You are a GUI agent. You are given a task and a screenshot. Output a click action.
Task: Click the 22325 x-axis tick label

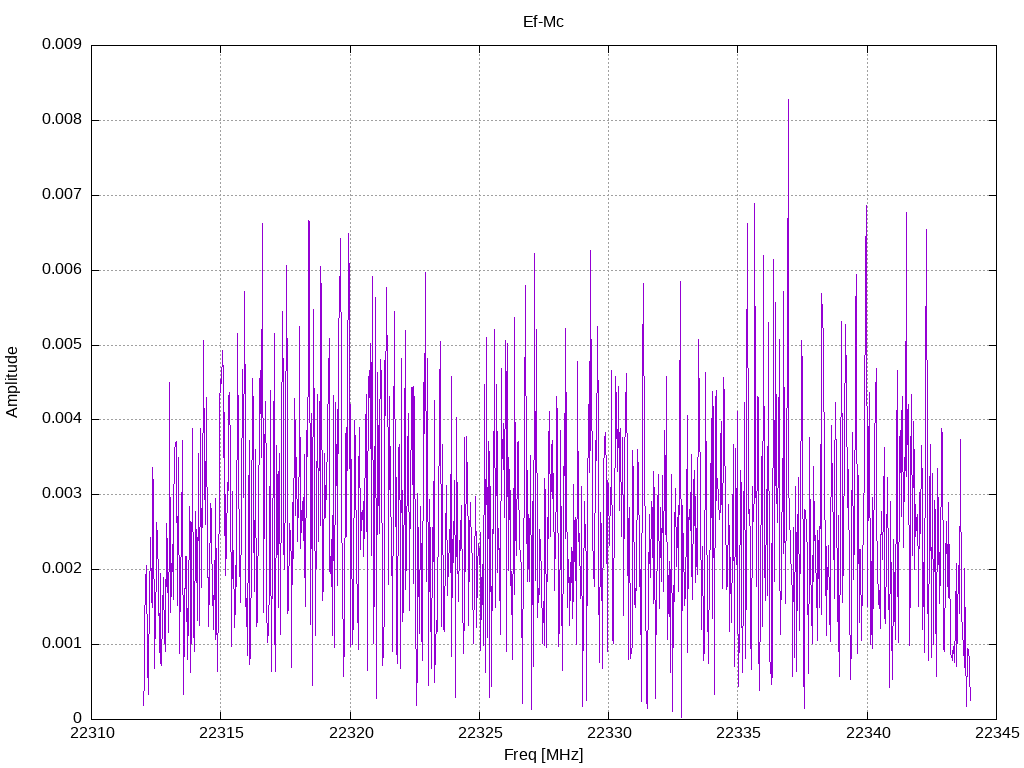coord(480,733)
